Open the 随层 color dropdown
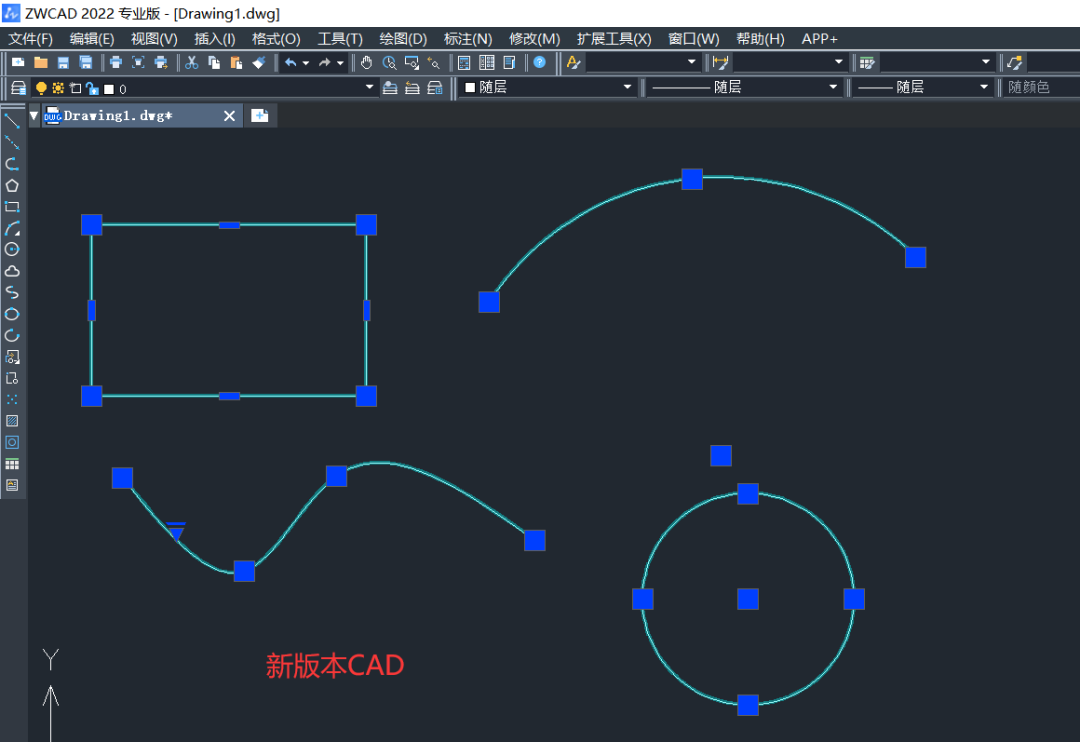Viewport: 1080px width, 742px height. [x=627, y=87]
